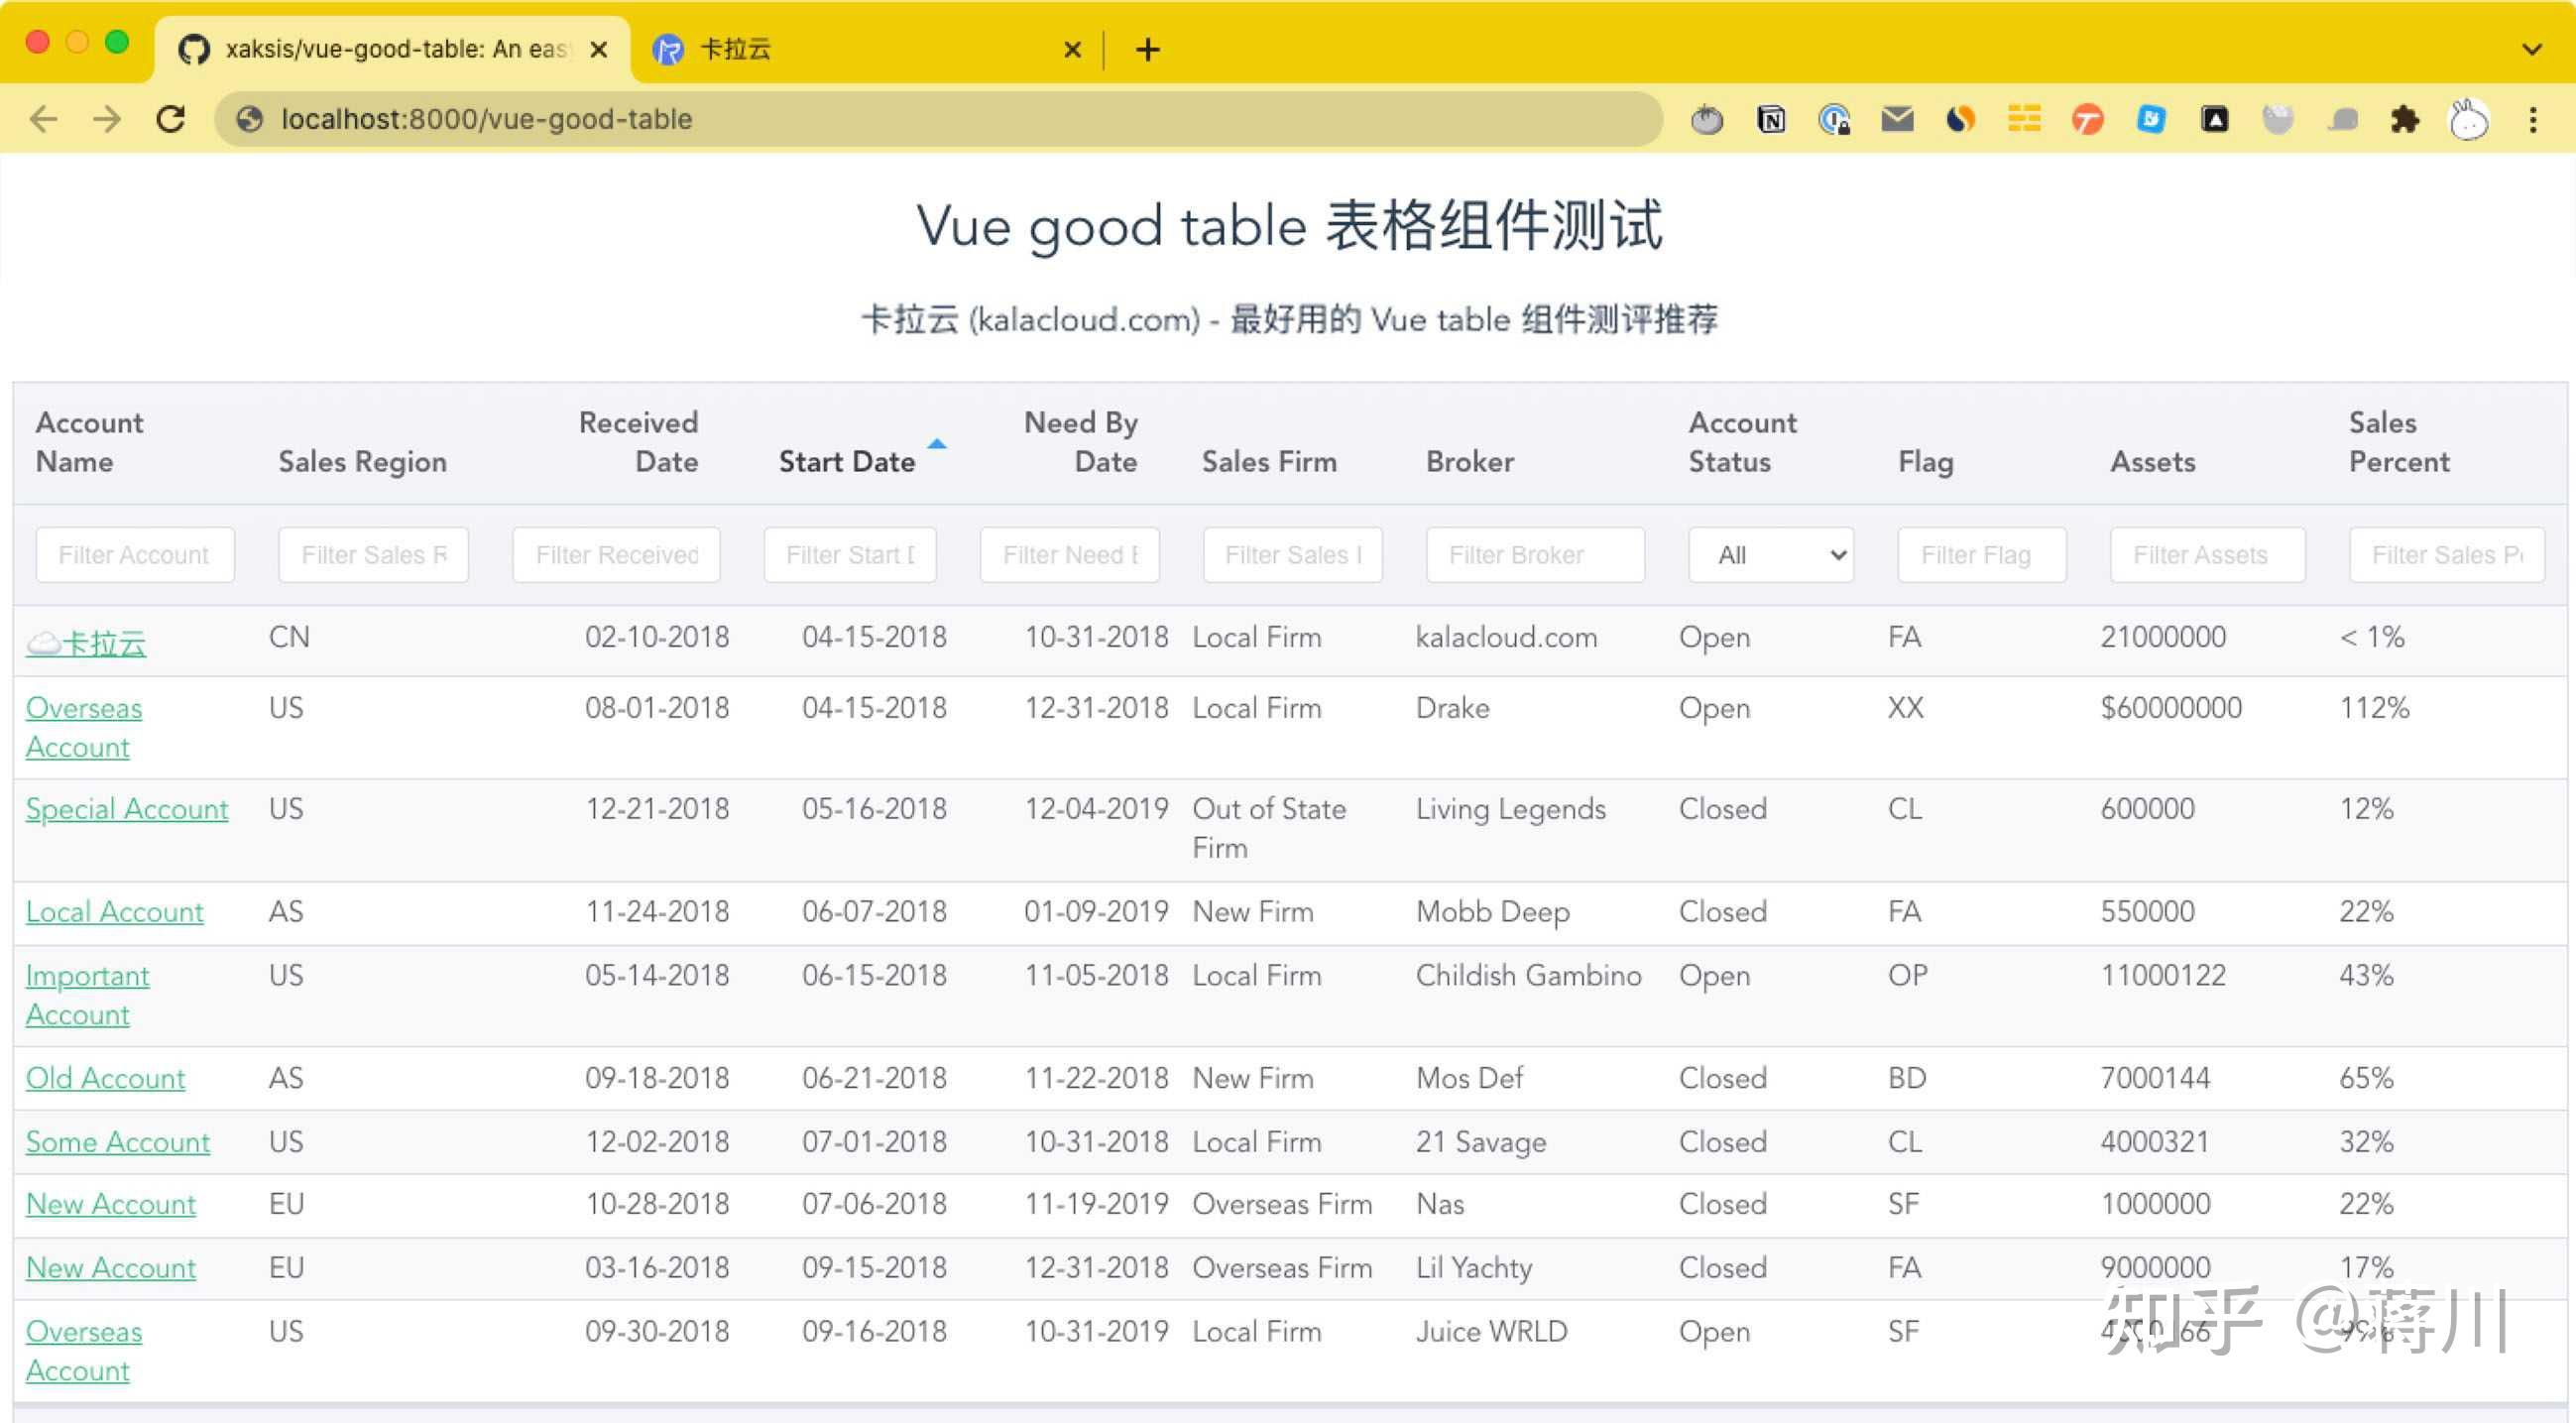Open the Account Status 'All' dropdown
Image resolution: width=2576 pixels, height=1423 pixels.
1770,554
